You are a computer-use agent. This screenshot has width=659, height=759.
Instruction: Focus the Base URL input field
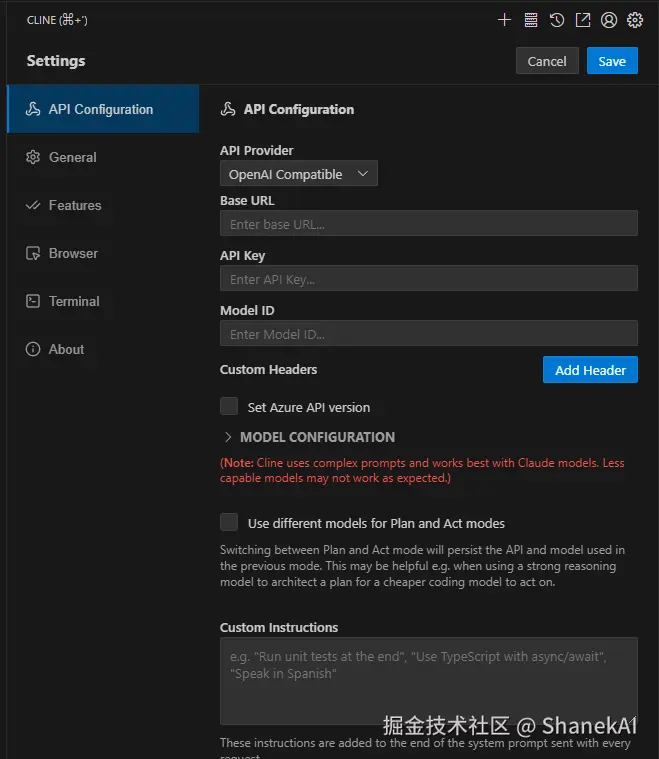(x=428, y=224)
